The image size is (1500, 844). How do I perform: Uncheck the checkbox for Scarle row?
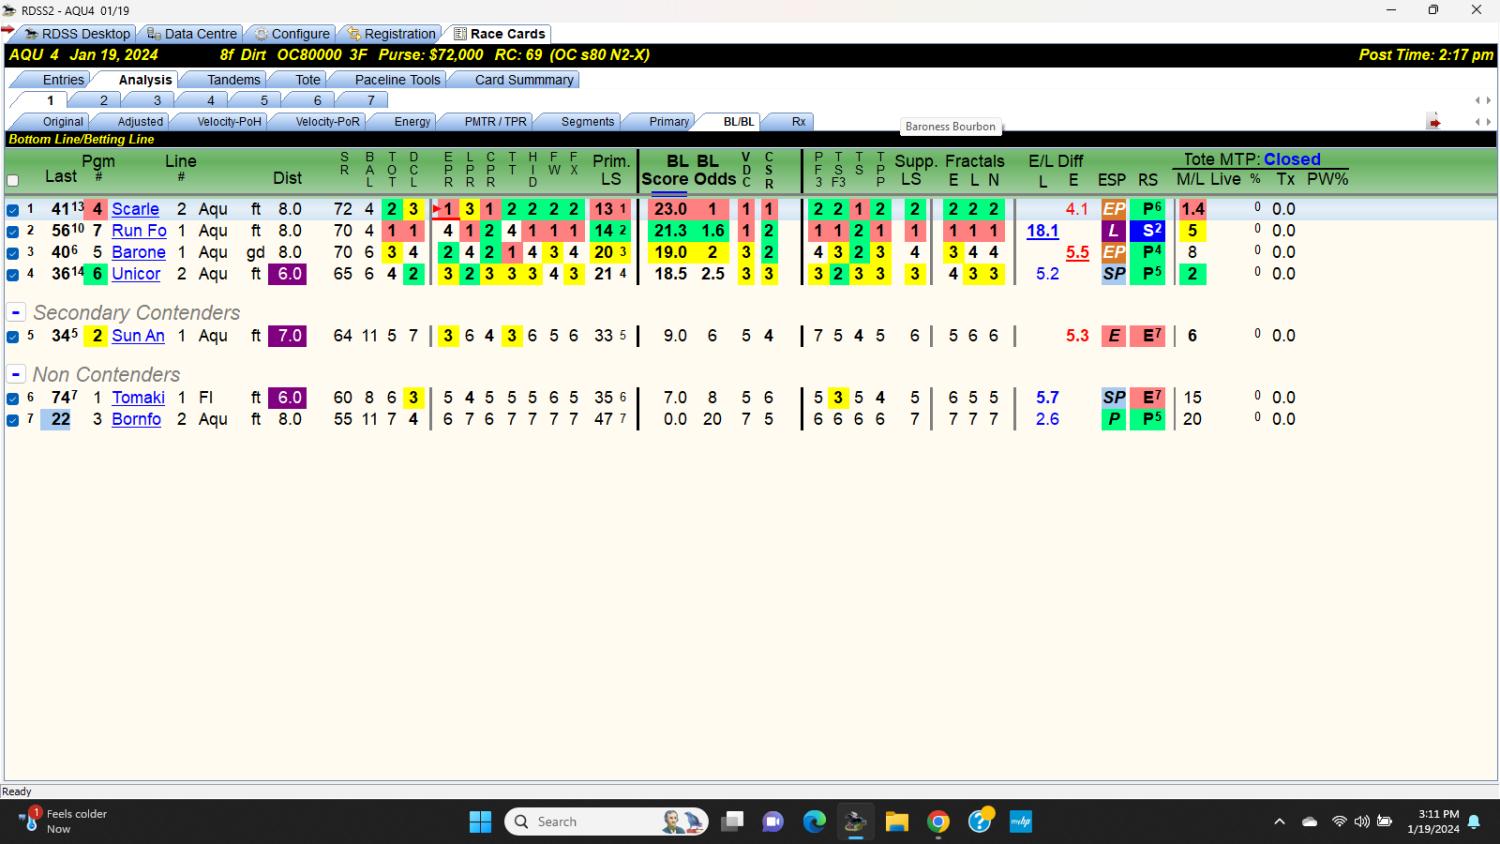[13, 210]
